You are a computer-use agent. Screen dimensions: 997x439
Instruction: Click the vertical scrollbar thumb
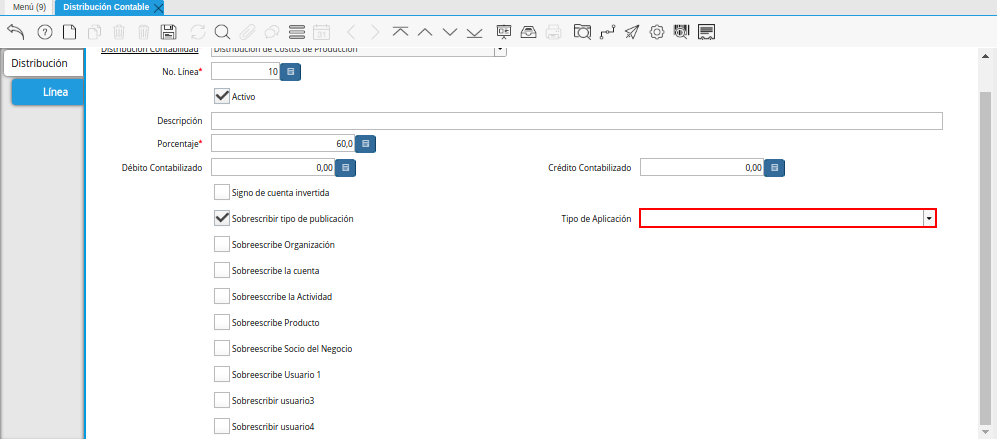pyautogui.click(x=986, y=258)
